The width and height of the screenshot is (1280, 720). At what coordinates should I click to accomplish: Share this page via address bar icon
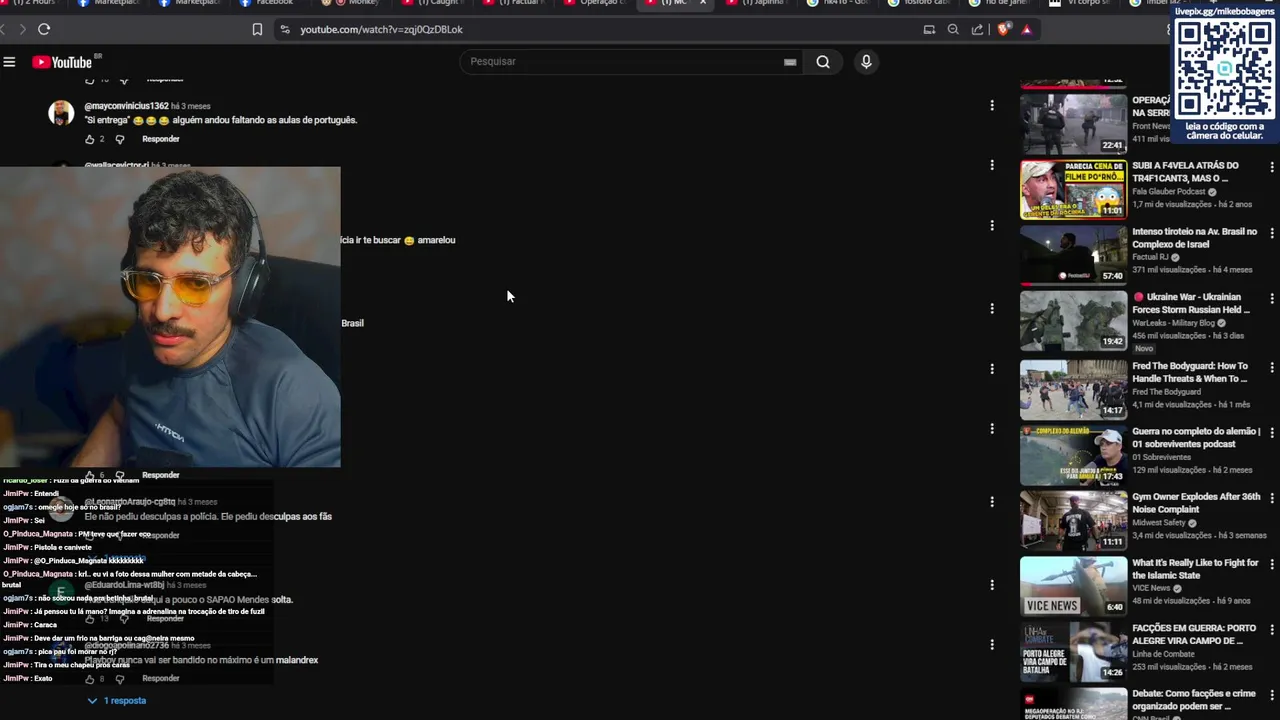[977, 29]
